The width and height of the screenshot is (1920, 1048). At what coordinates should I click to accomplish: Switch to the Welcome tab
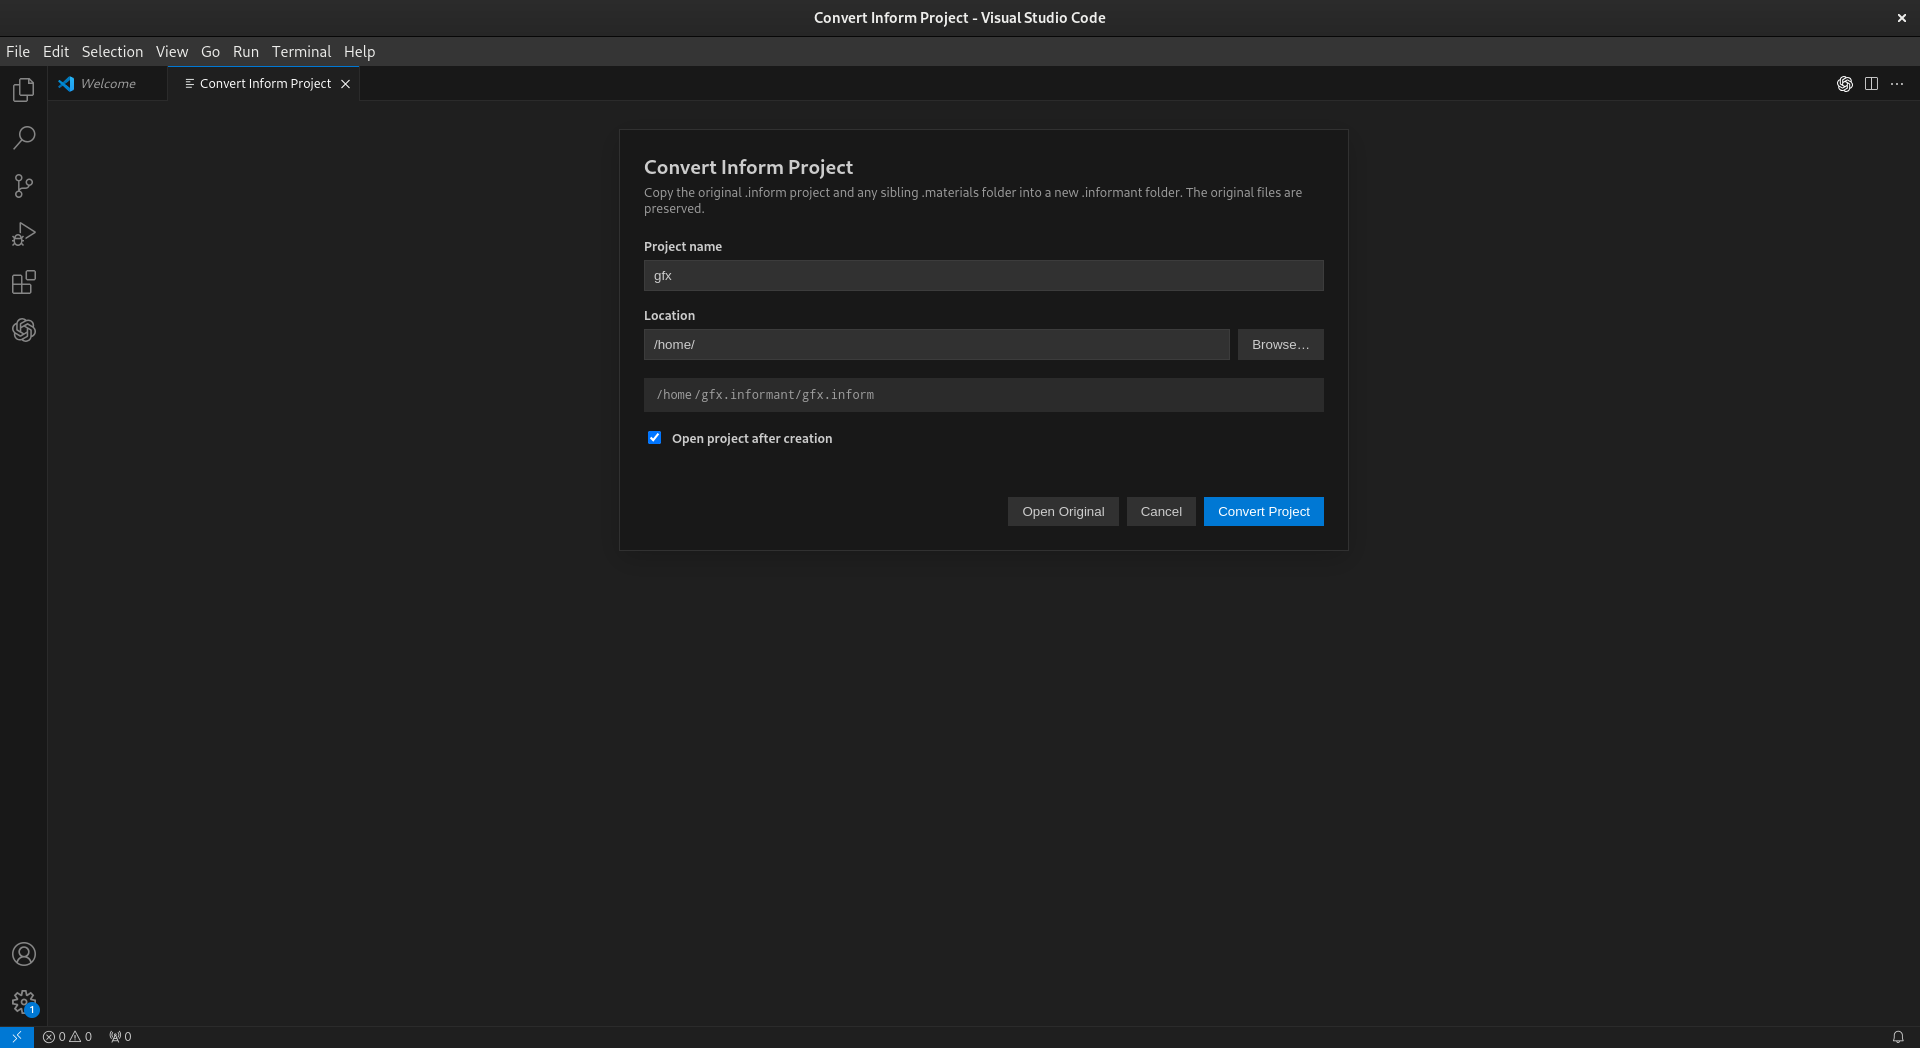pos(107,84)
